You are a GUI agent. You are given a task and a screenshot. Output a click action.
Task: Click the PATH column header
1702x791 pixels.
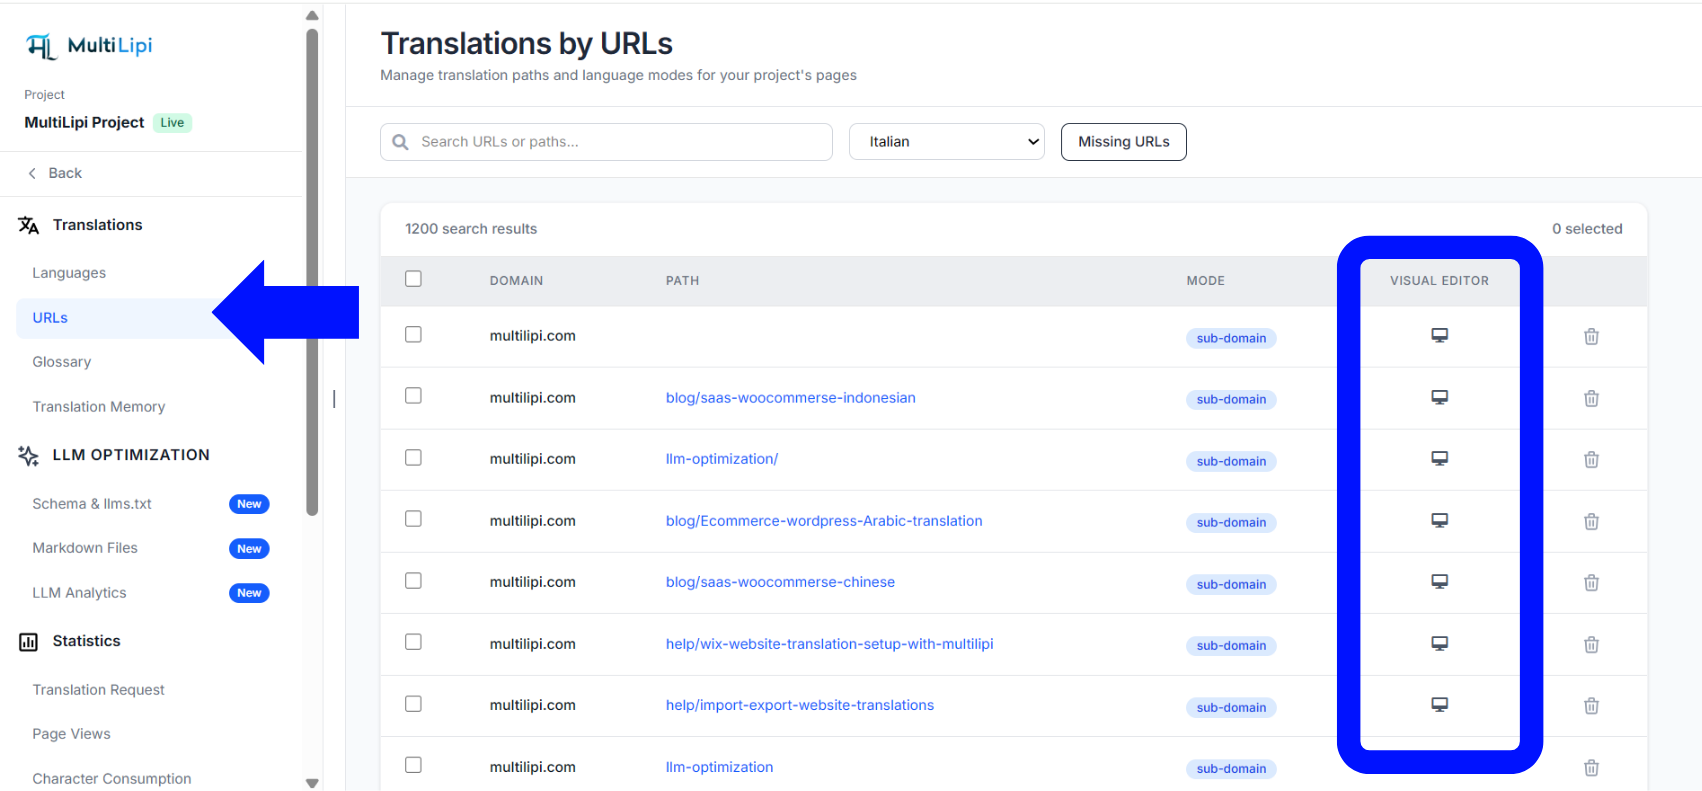click(683, 281)
